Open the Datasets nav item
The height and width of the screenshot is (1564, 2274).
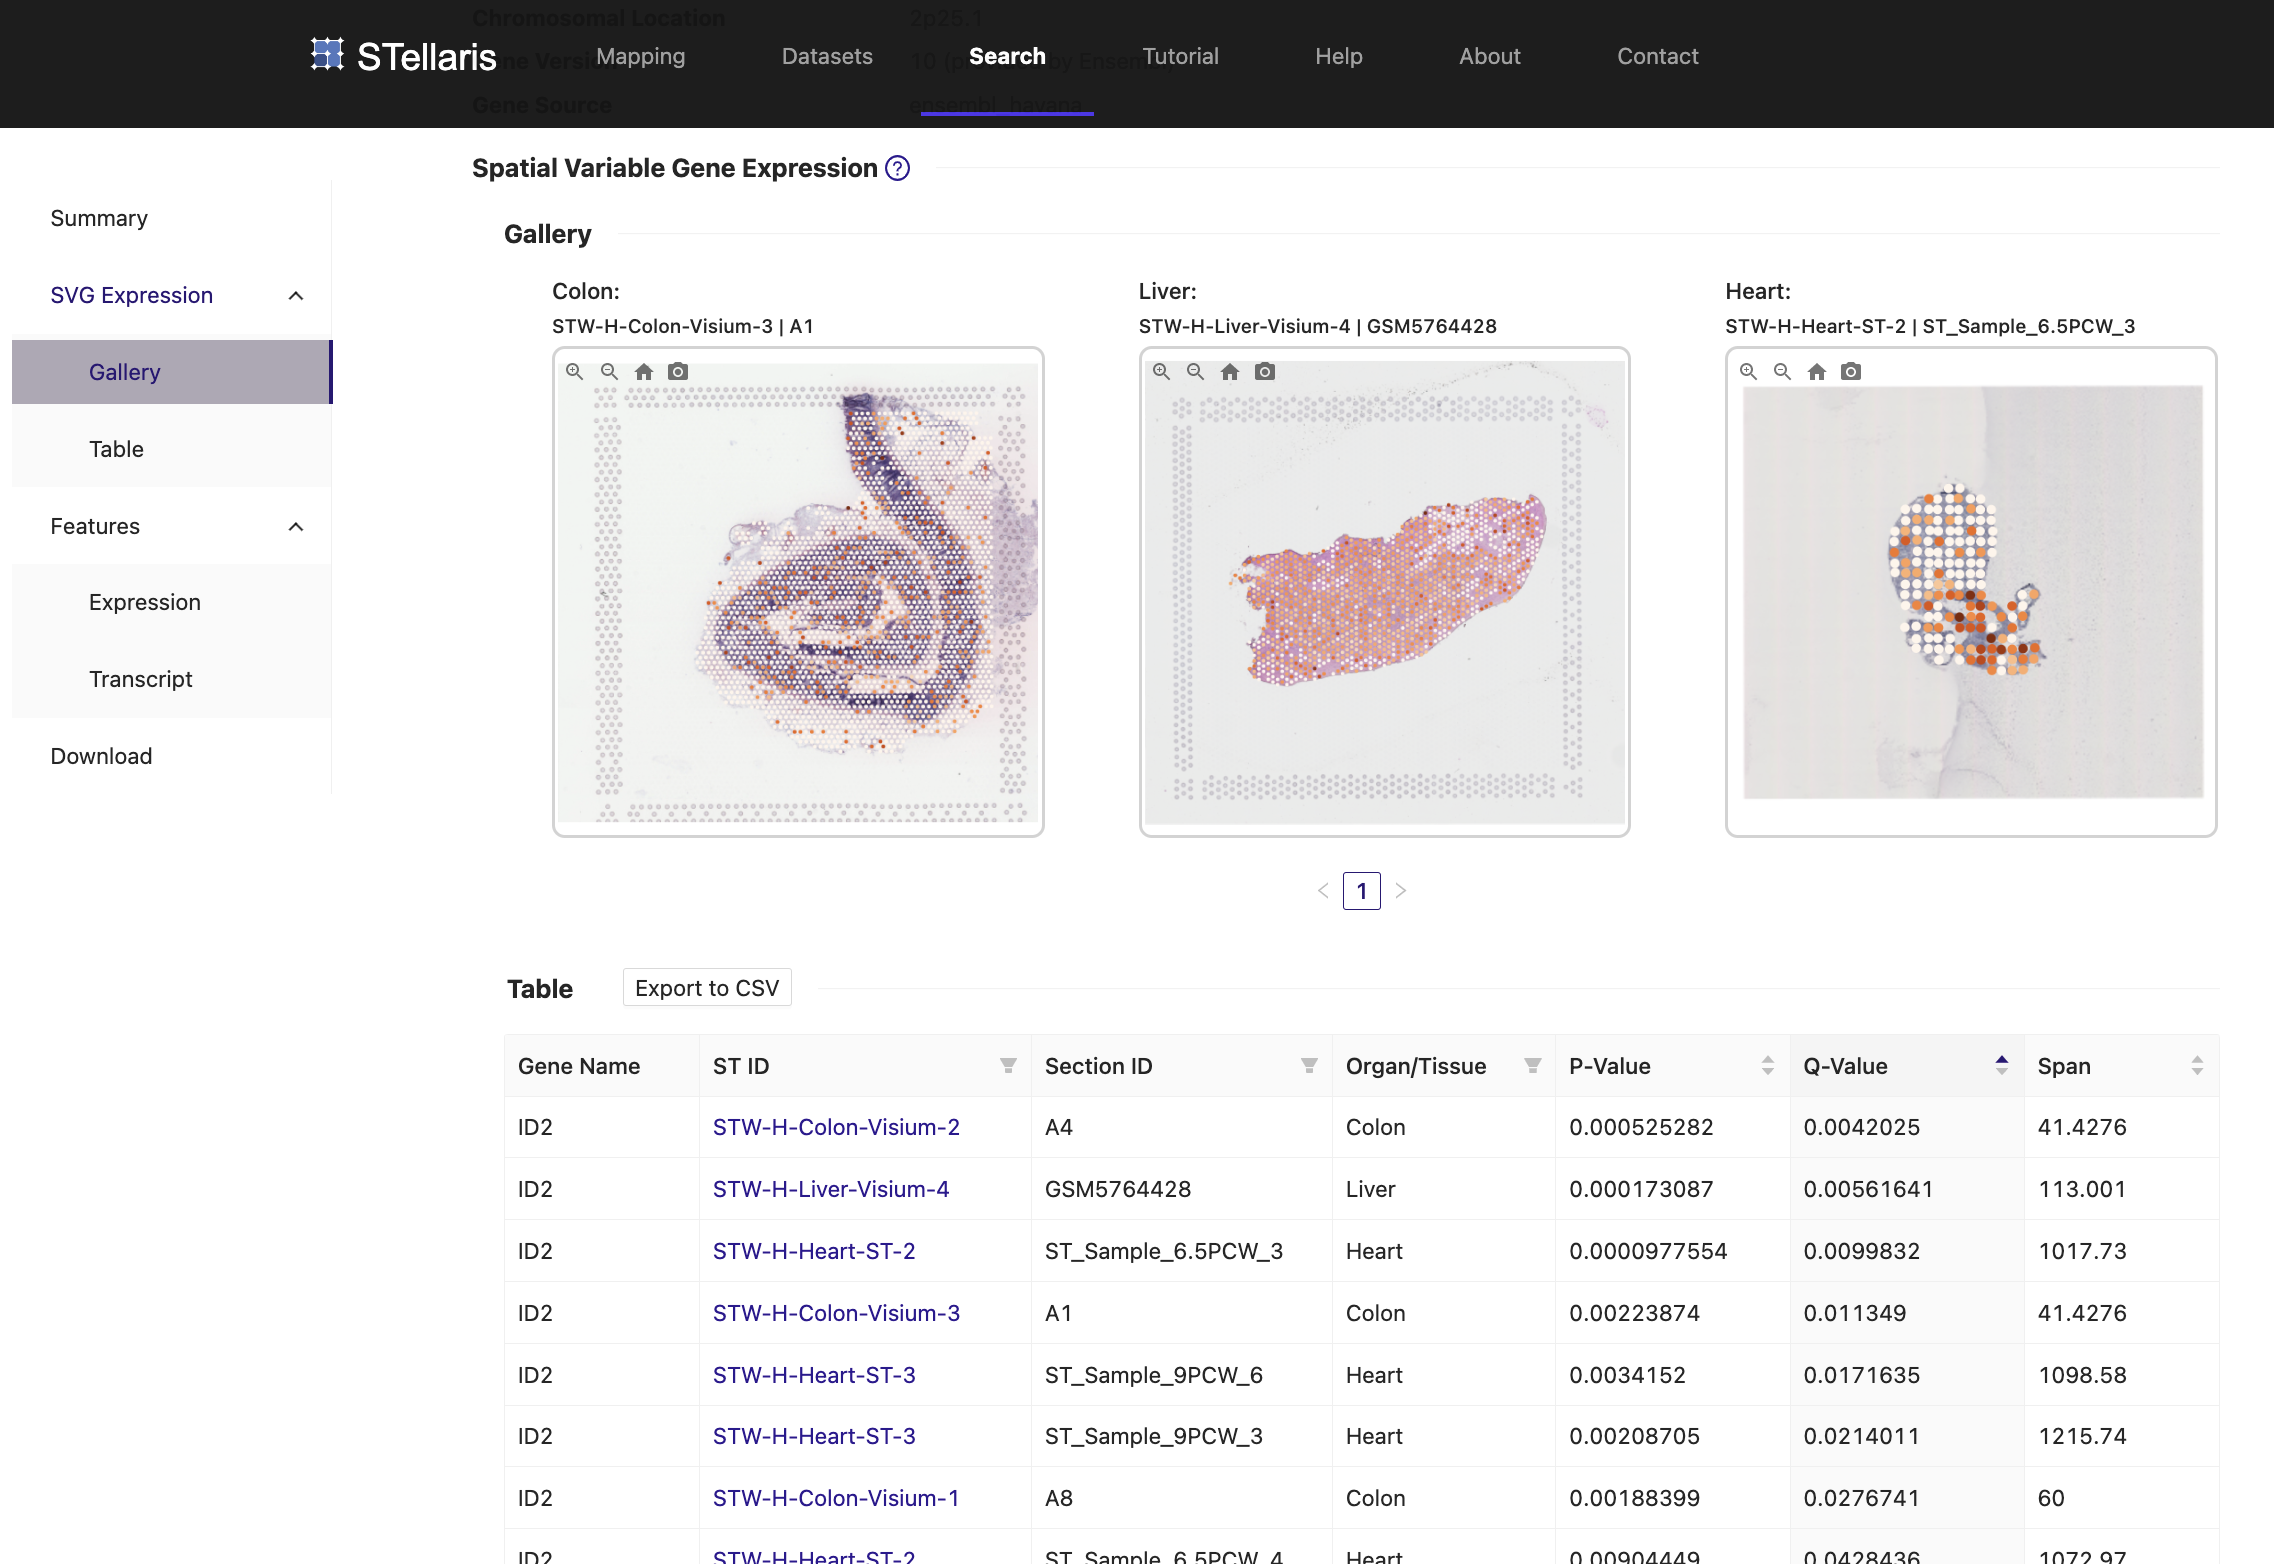[827, 56]
